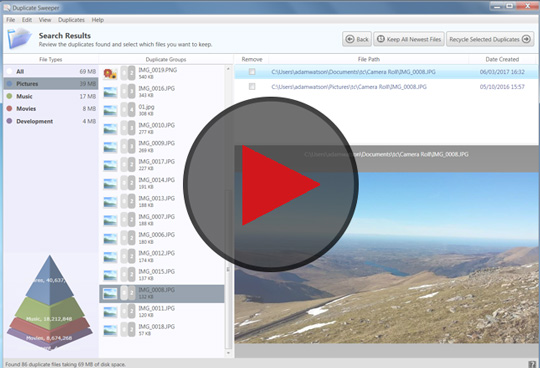
Task: Select the IMG_0010.JPG duplicate group name
Action: tap(156, 125)
